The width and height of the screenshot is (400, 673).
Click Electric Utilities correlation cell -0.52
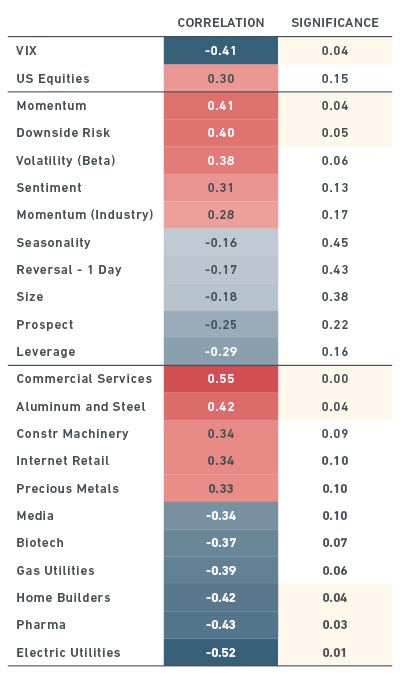point(221,652)
